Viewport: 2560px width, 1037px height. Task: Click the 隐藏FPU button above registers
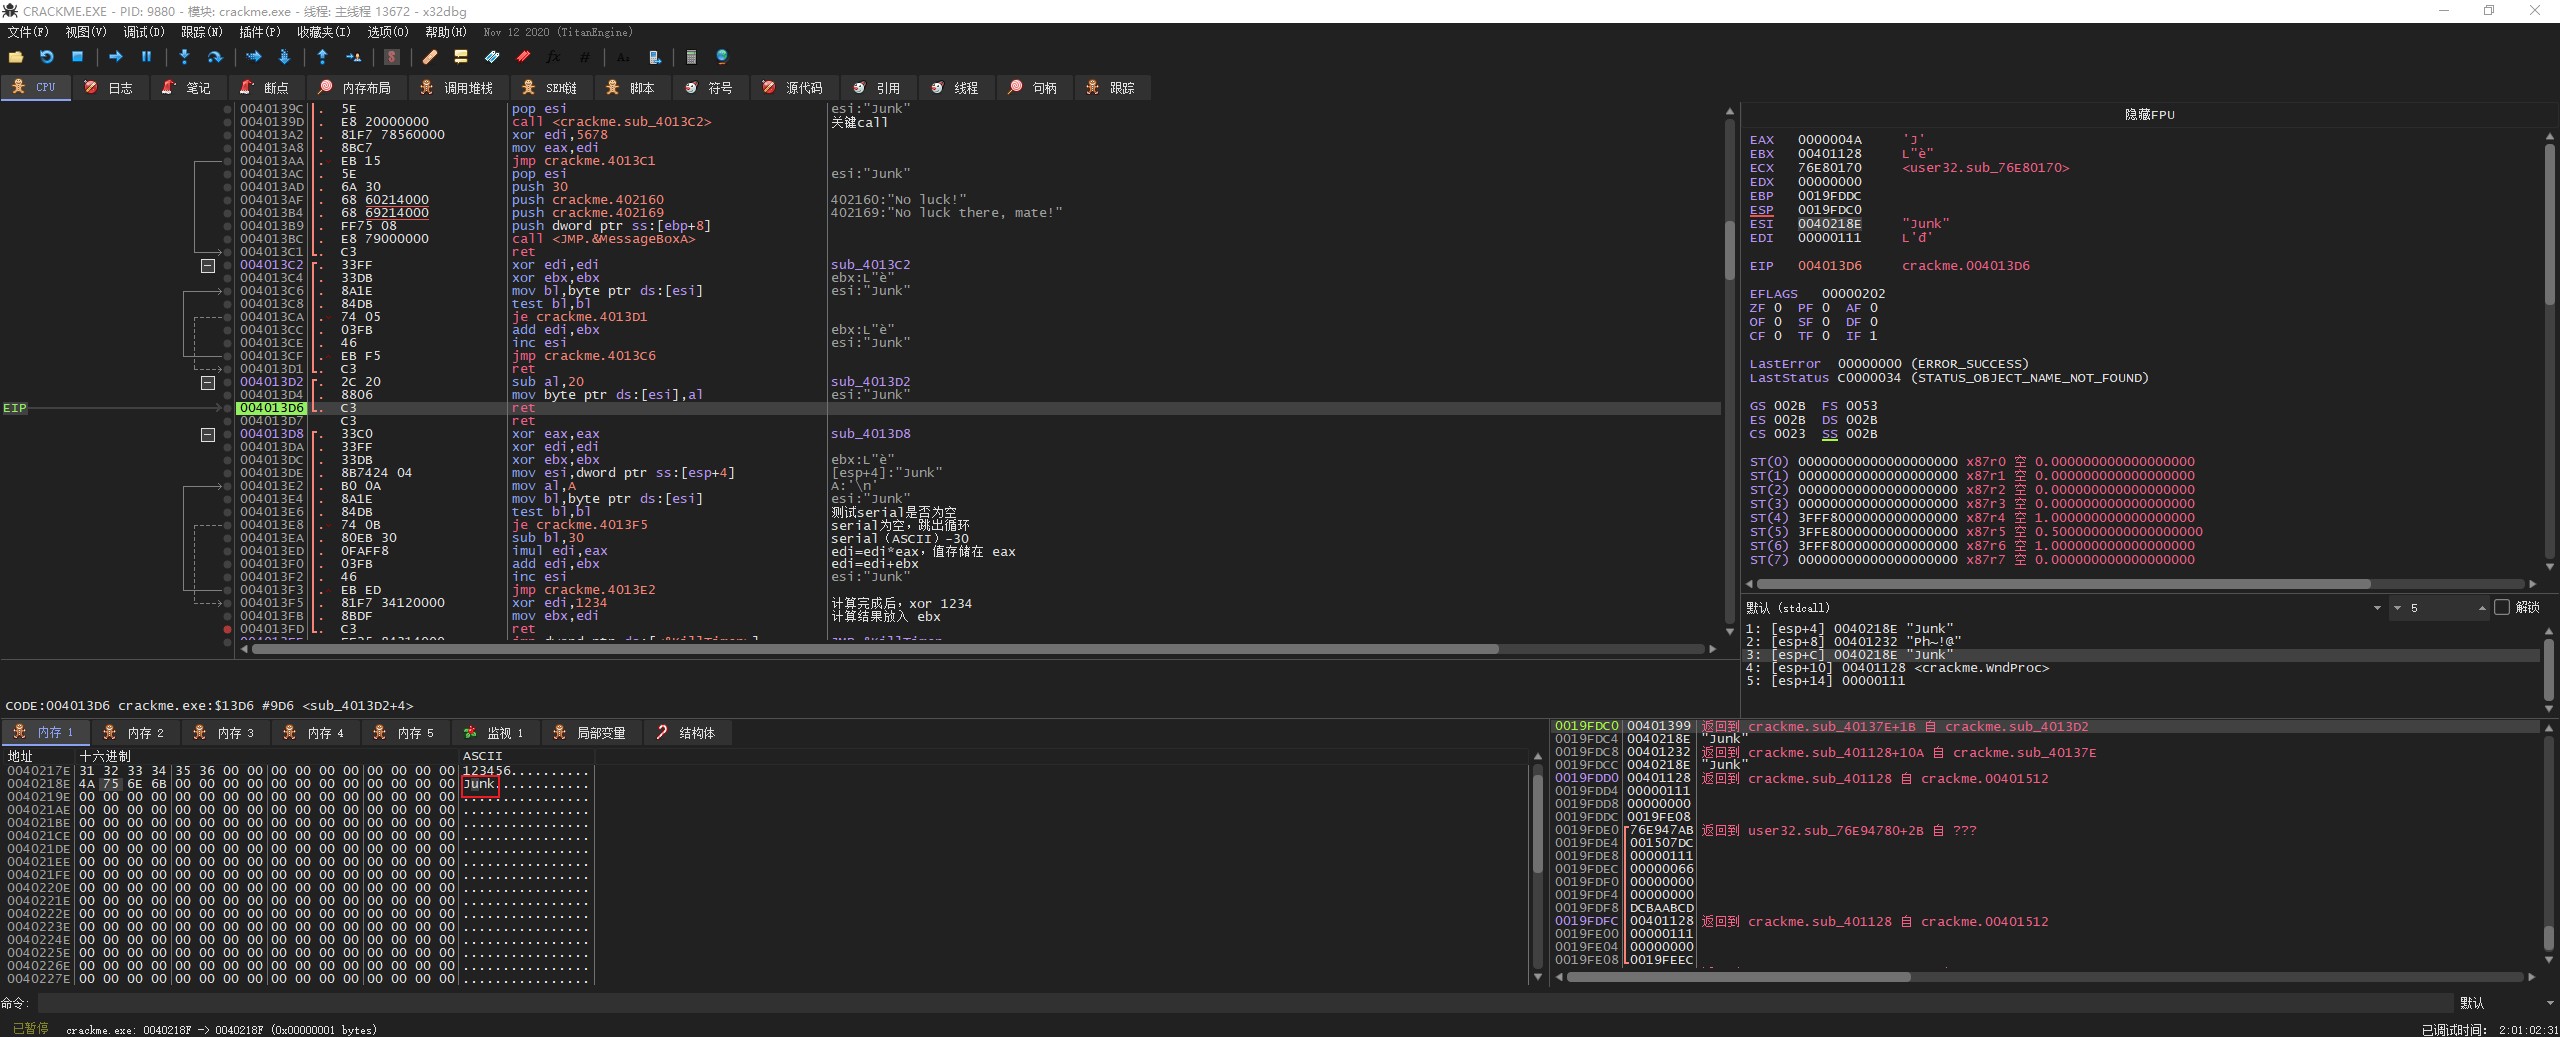pos(2149,114)
